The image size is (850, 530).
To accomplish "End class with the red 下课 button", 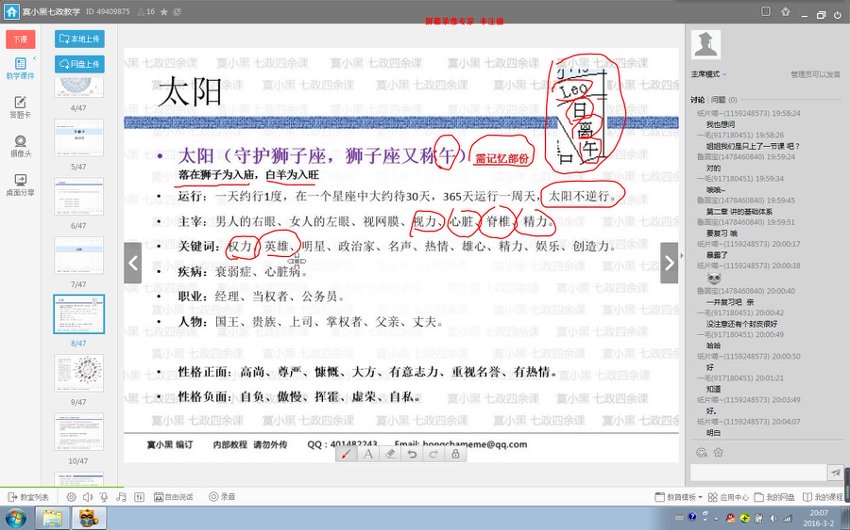I will coord(21,39).
